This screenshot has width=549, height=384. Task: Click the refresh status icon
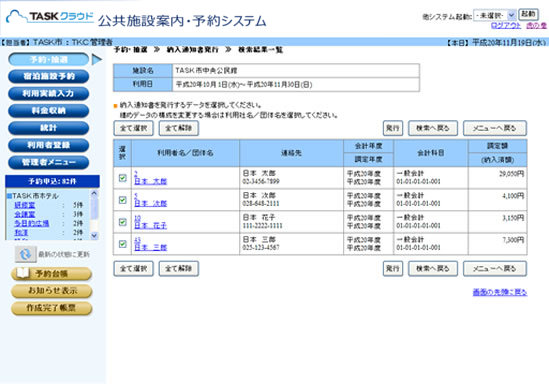pos(25,254)
